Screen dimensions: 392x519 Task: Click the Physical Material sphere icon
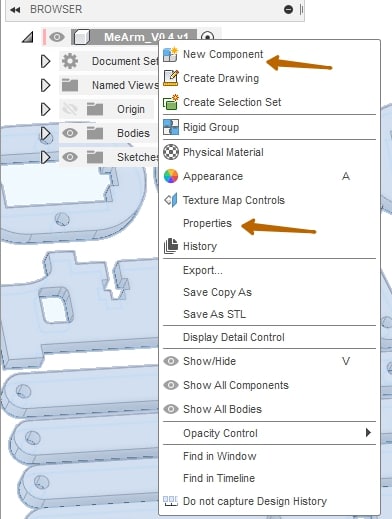(171, 152)
